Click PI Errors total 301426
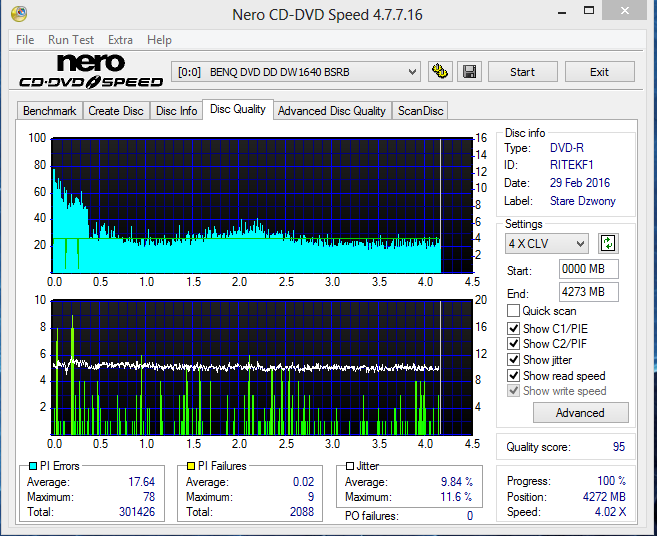The height and width of the screenshot is (536, 657). [137, 512]
